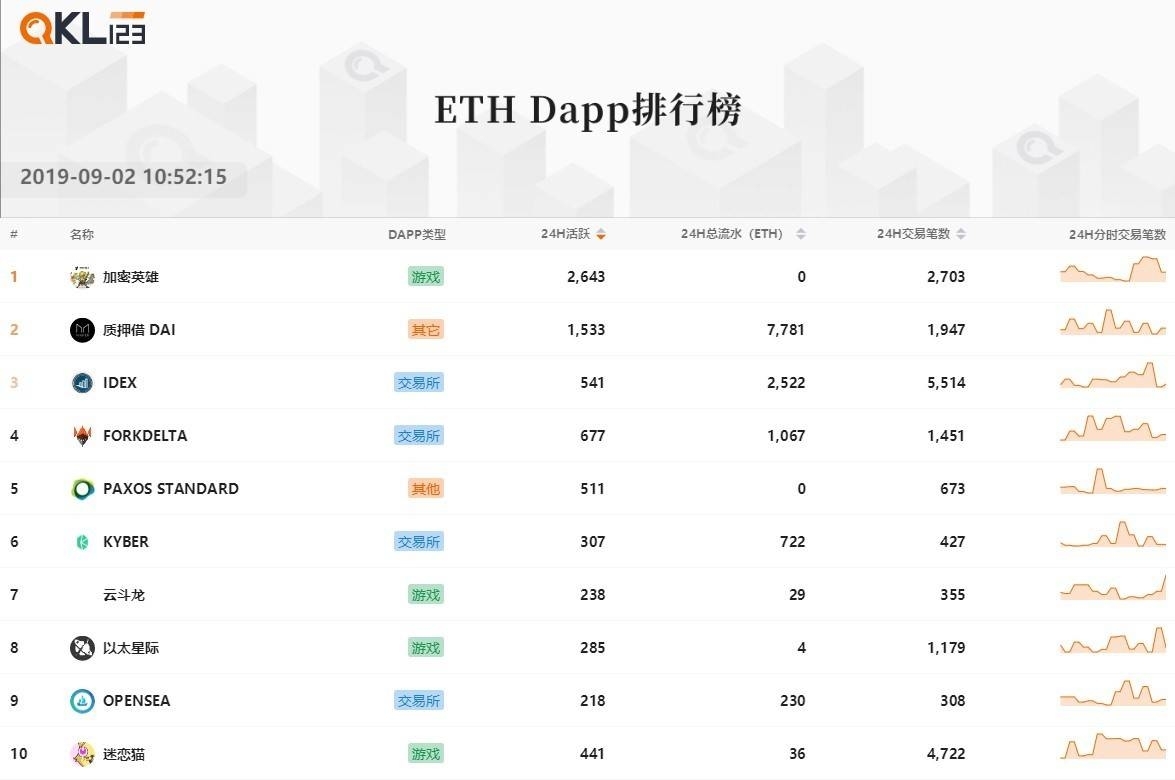1175x780 pixels.
Task: Sort by 24H活跃 arrow
Action: [x=601, y=235]
